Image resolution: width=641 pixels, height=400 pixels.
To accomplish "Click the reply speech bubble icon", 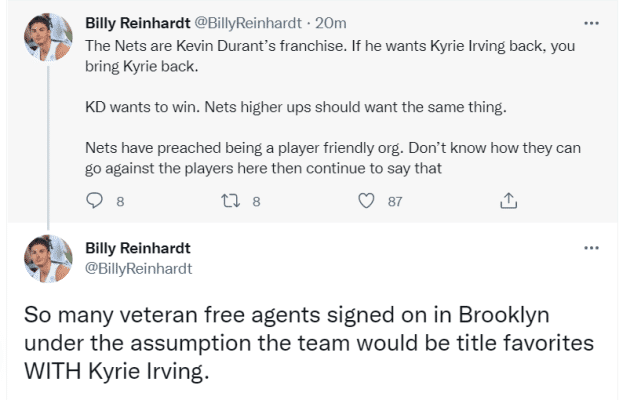I will point(96,201).
